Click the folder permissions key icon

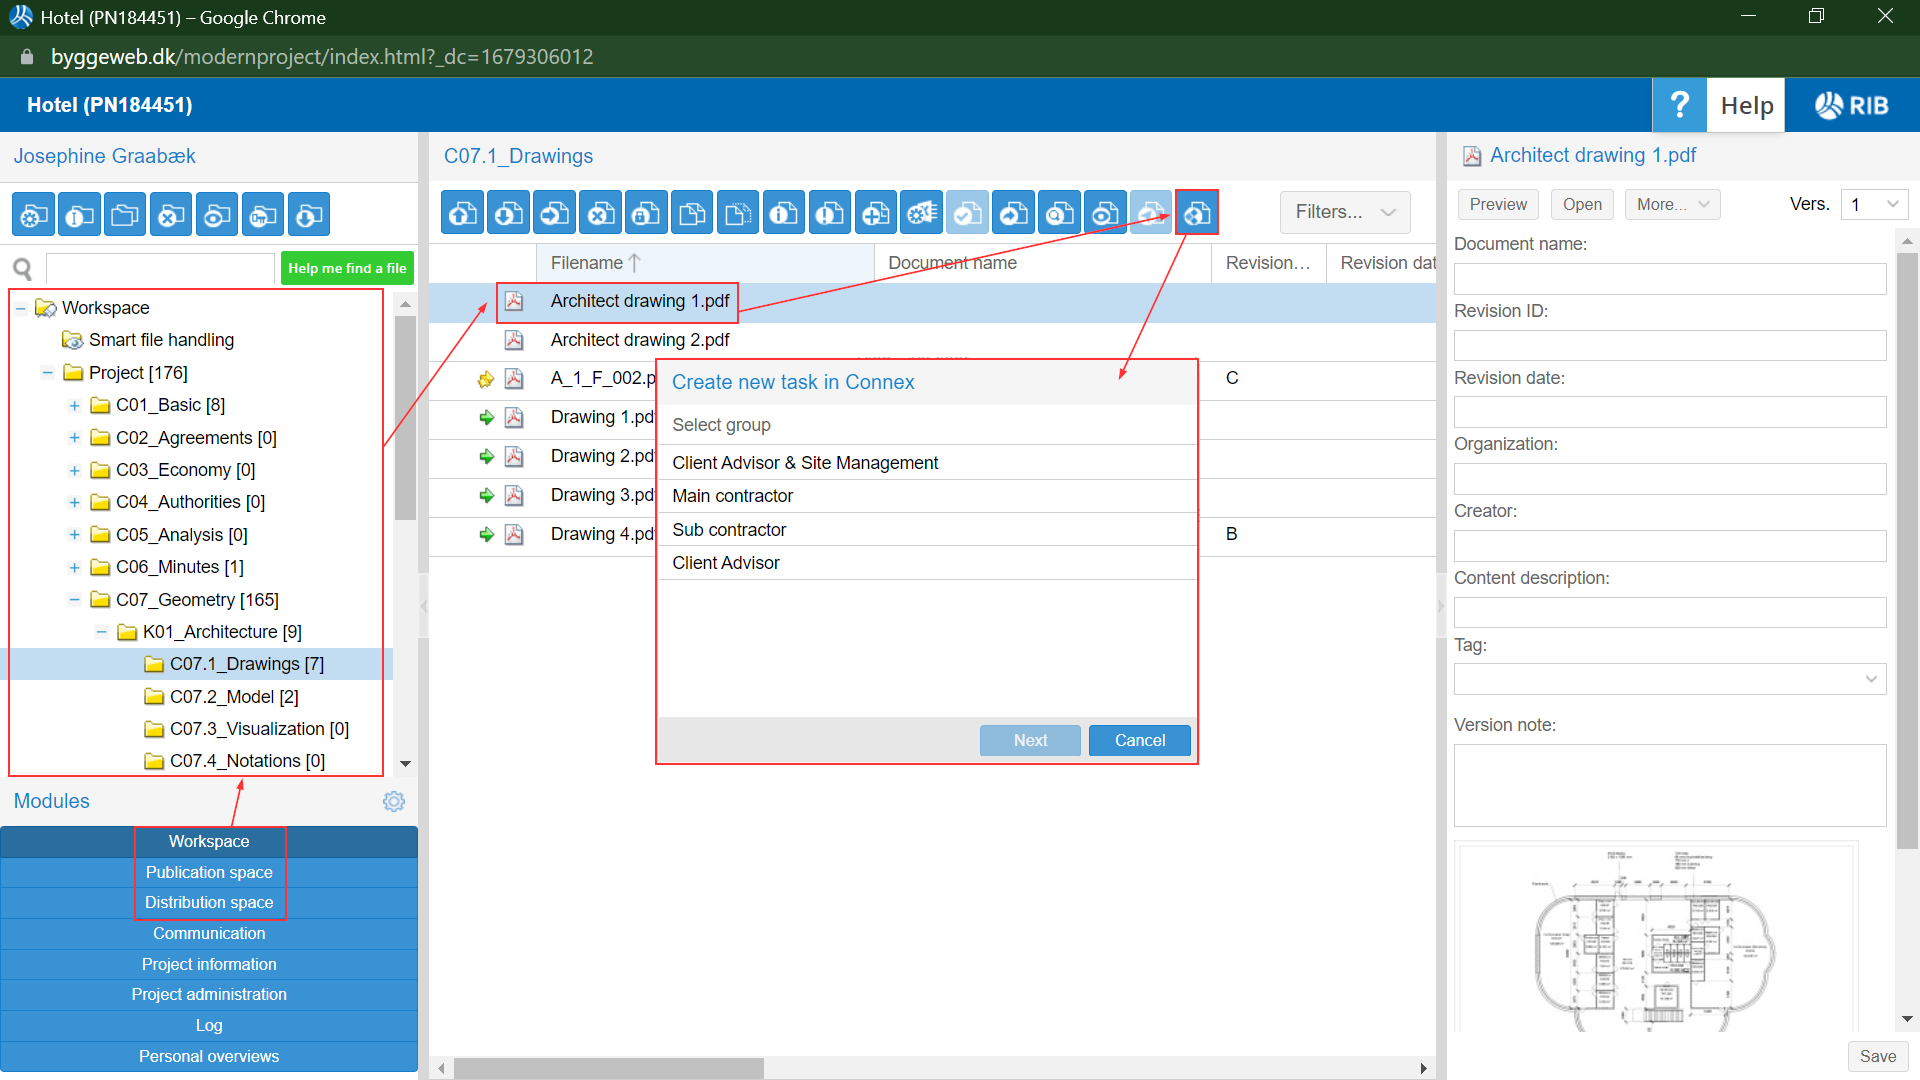263,215
